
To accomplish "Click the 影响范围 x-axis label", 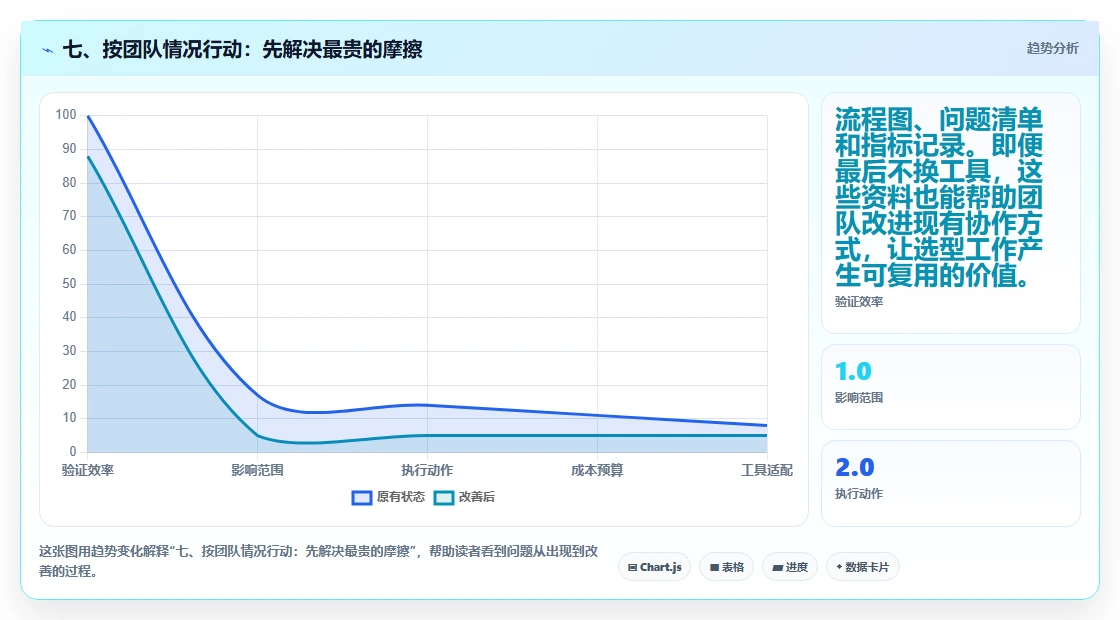I will 257,470.
